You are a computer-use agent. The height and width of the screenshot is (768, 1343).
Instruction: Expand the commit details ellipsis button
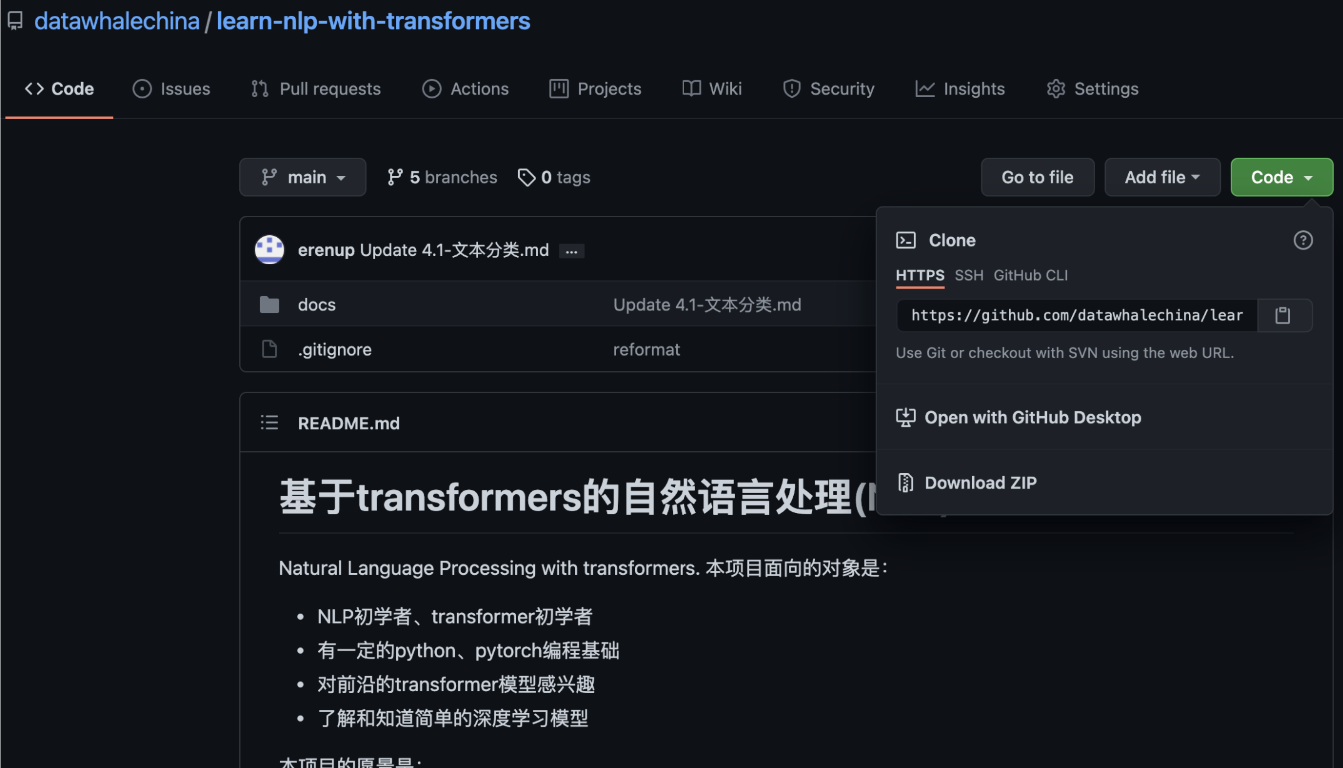[572, 251]
